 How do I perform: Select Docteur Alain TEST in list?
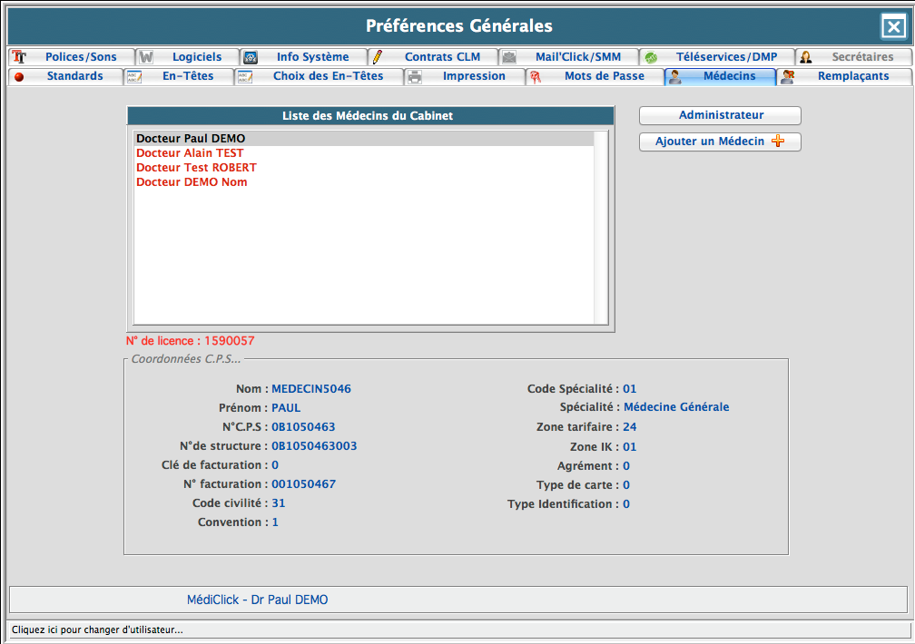190,153
